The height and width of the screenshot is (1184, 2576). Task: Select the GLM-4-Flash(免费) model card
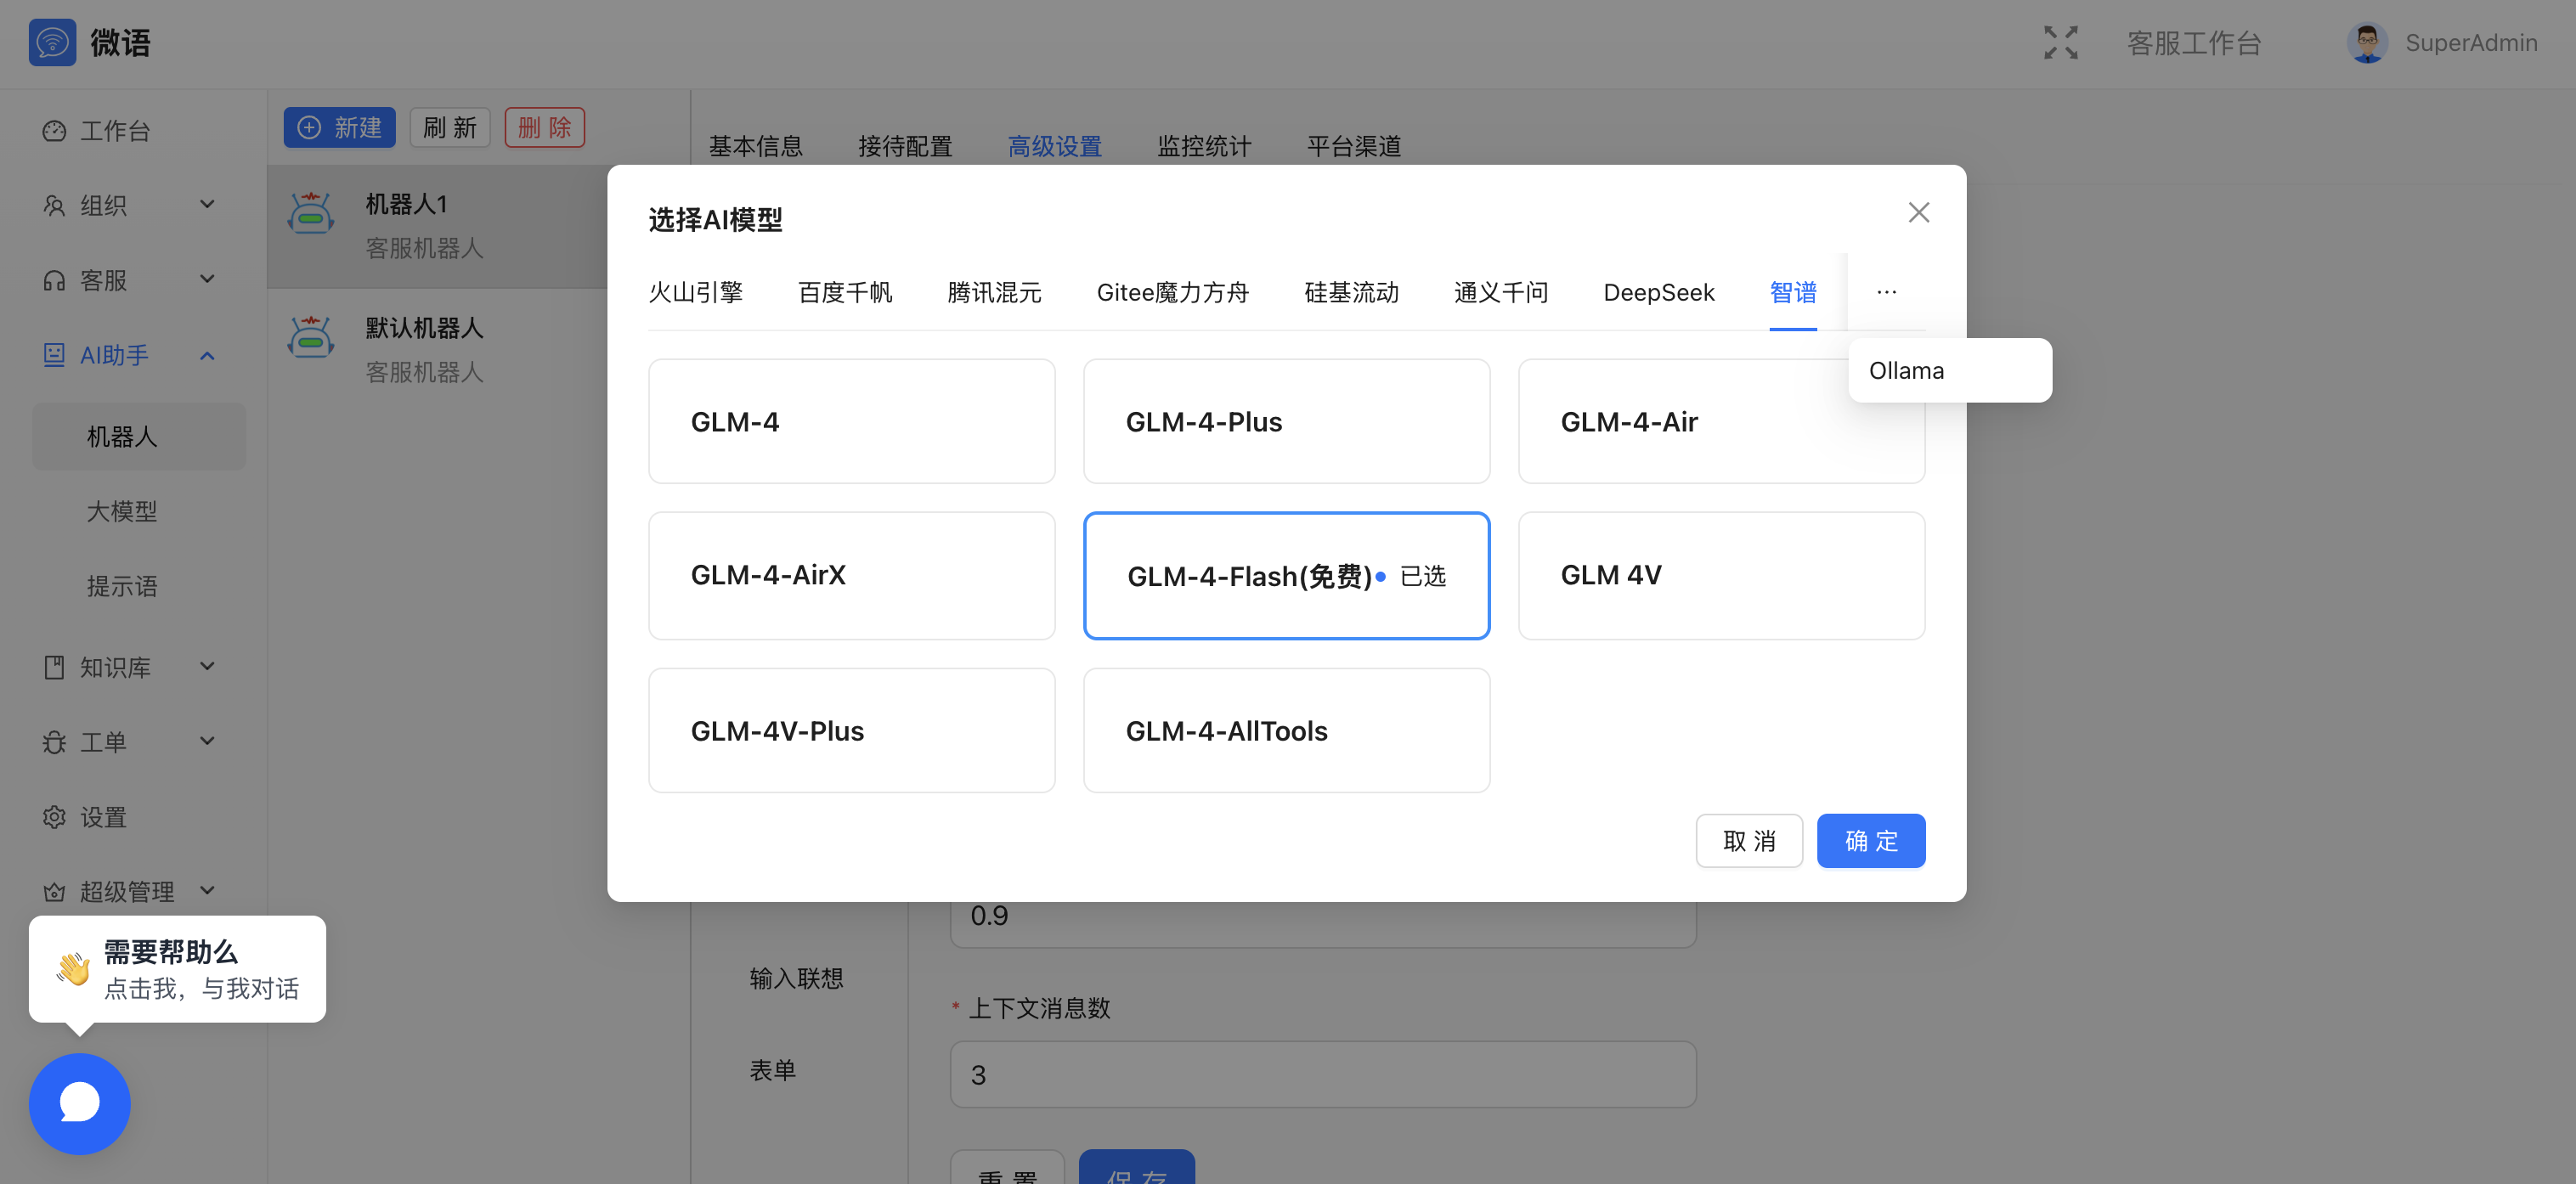pyautogui.click(x=1286, y=575)
